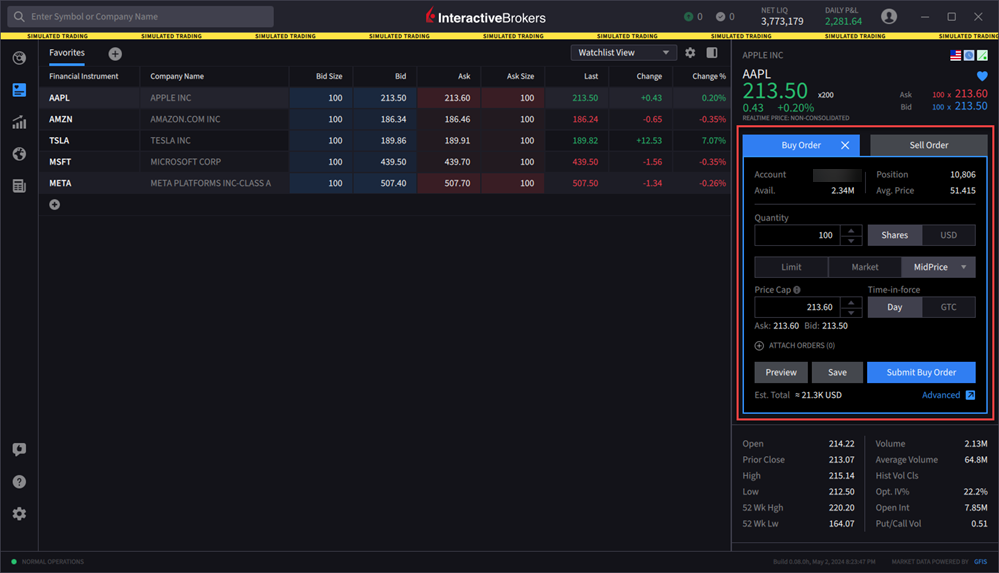
Task: Click AAPL bid price 213.50 cell
Action: [385, 98]
